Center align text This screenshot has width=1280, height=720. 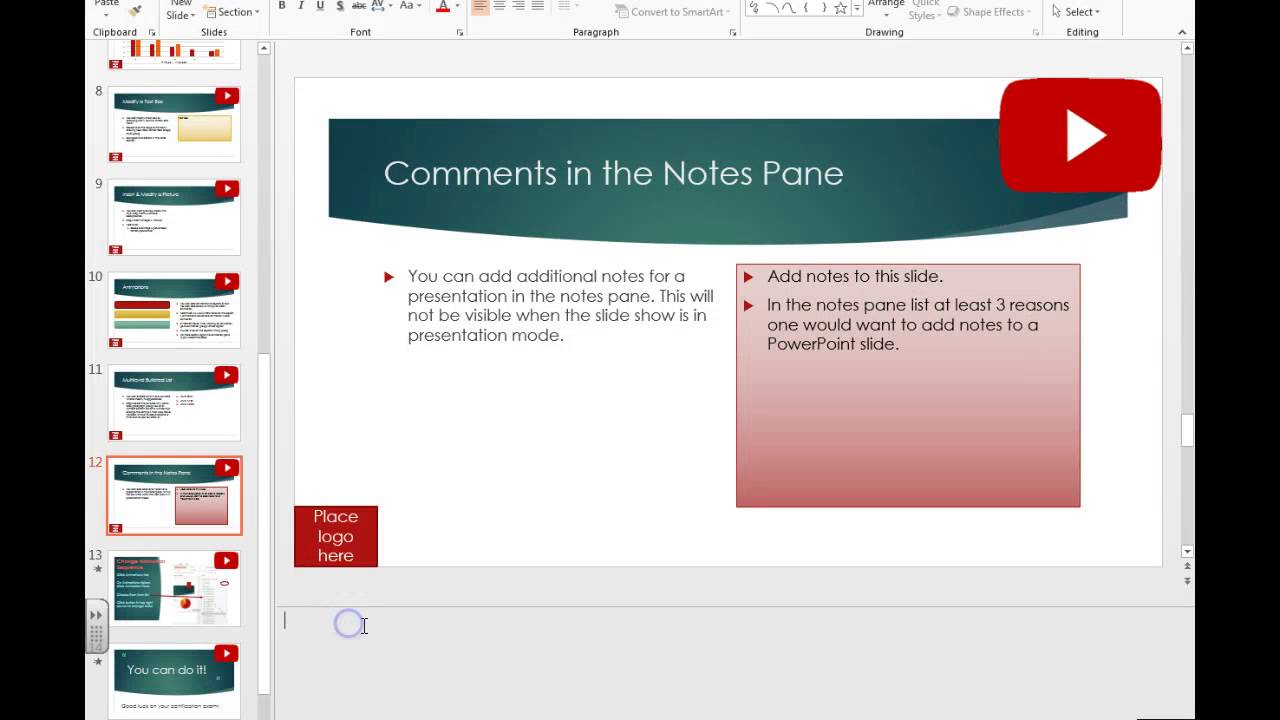(x=499, y=6)
